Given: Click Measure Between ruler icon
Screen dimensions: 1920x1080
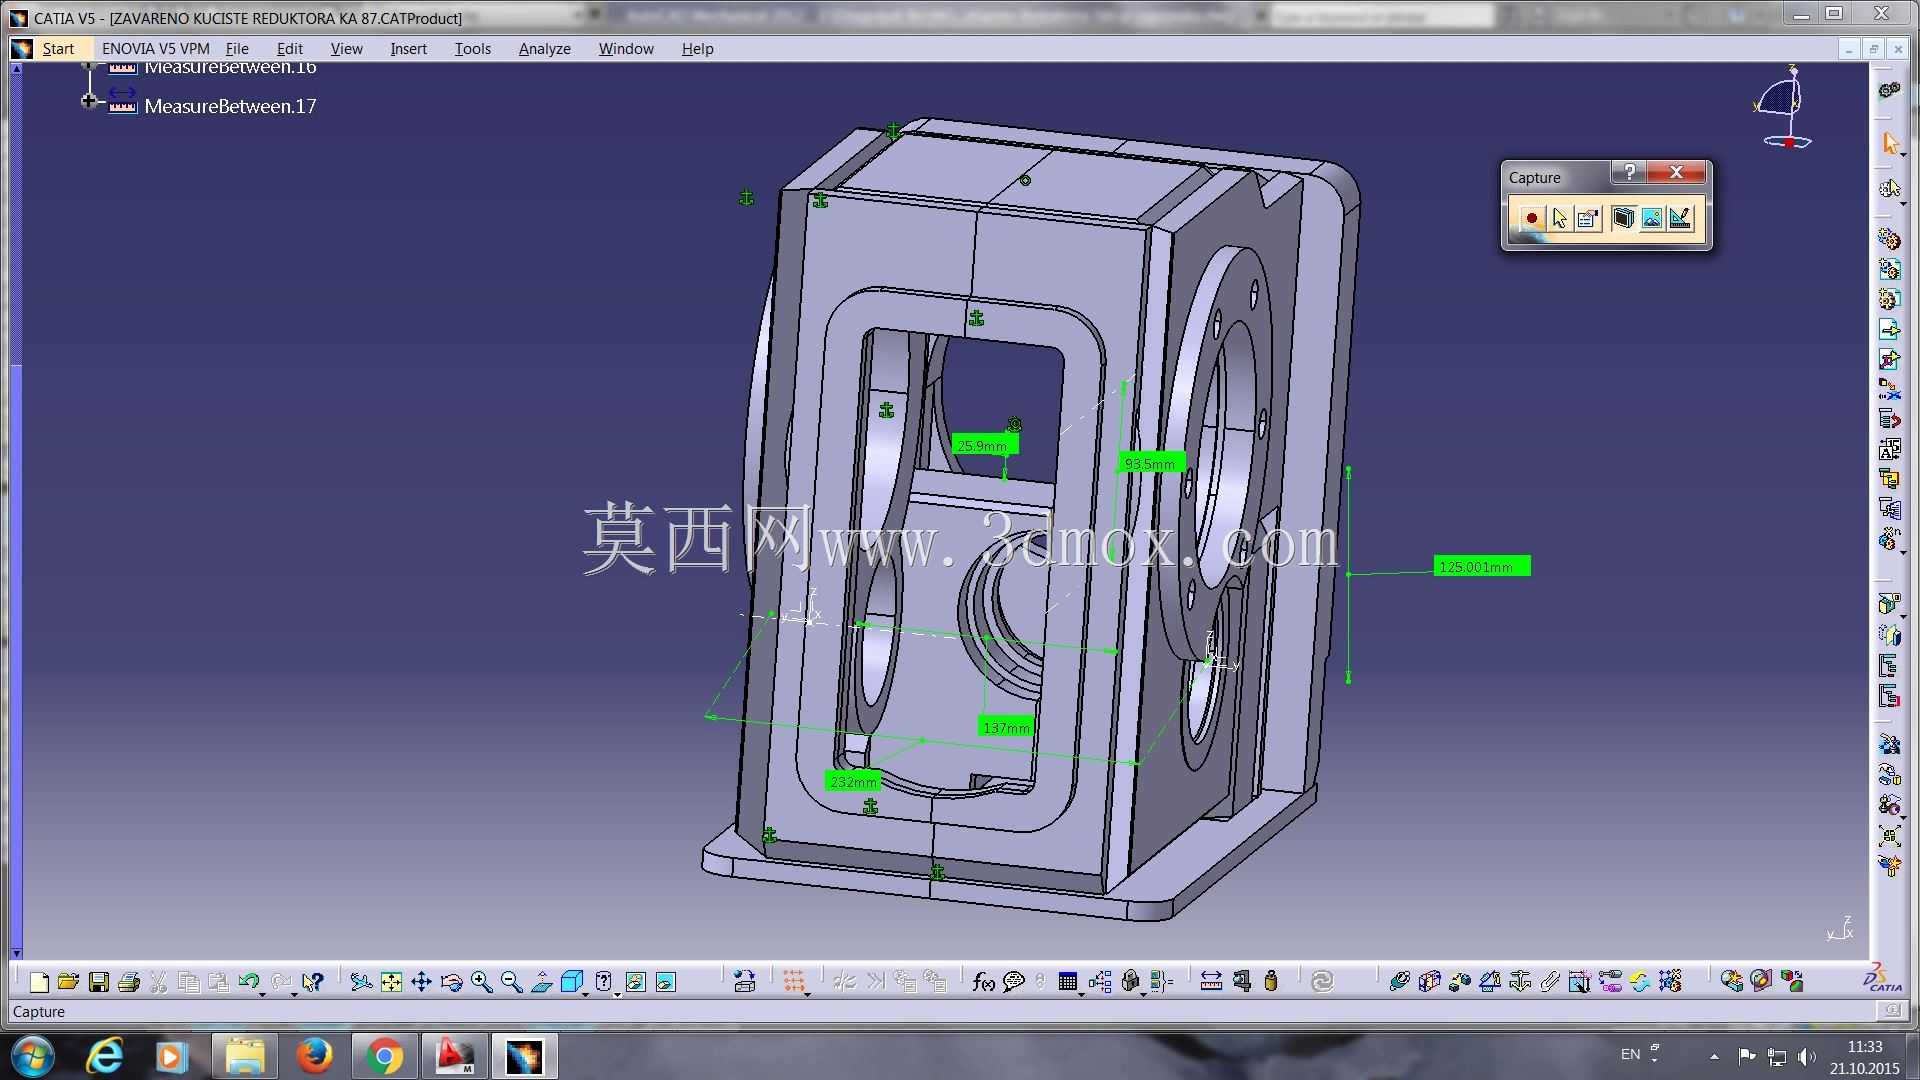Looking at the screenshot, I should [x=1211, y=982].
